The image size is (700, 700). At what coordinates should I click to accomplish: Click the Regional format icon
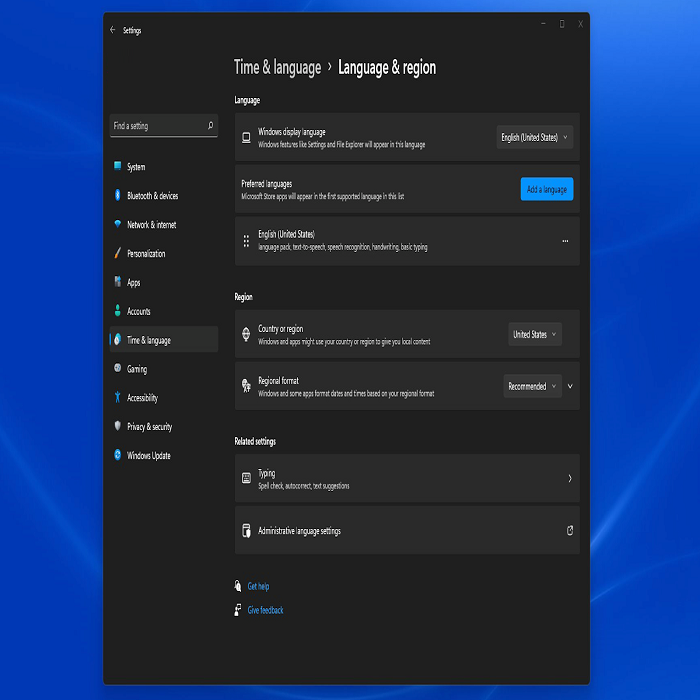(246, 386)
